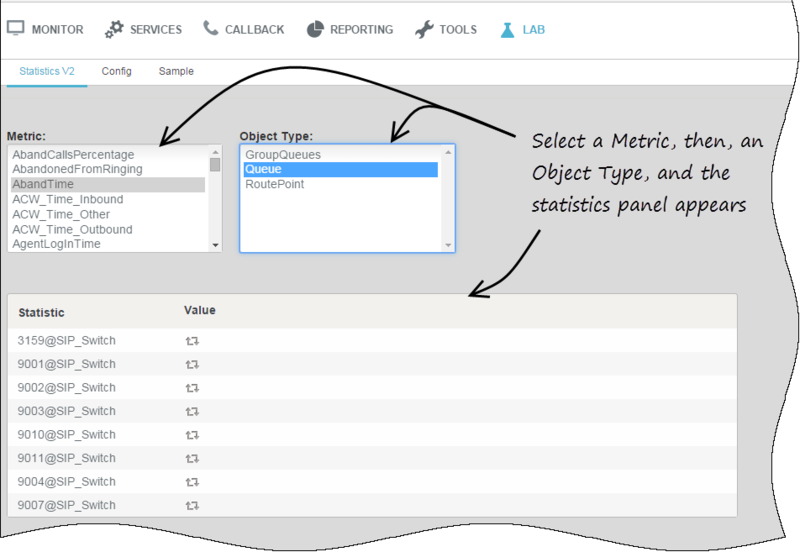Image resolution: width=800 pixels, height=552 pixels.
Task: Switch to the Statistics V2 tab
Action: 47,71
